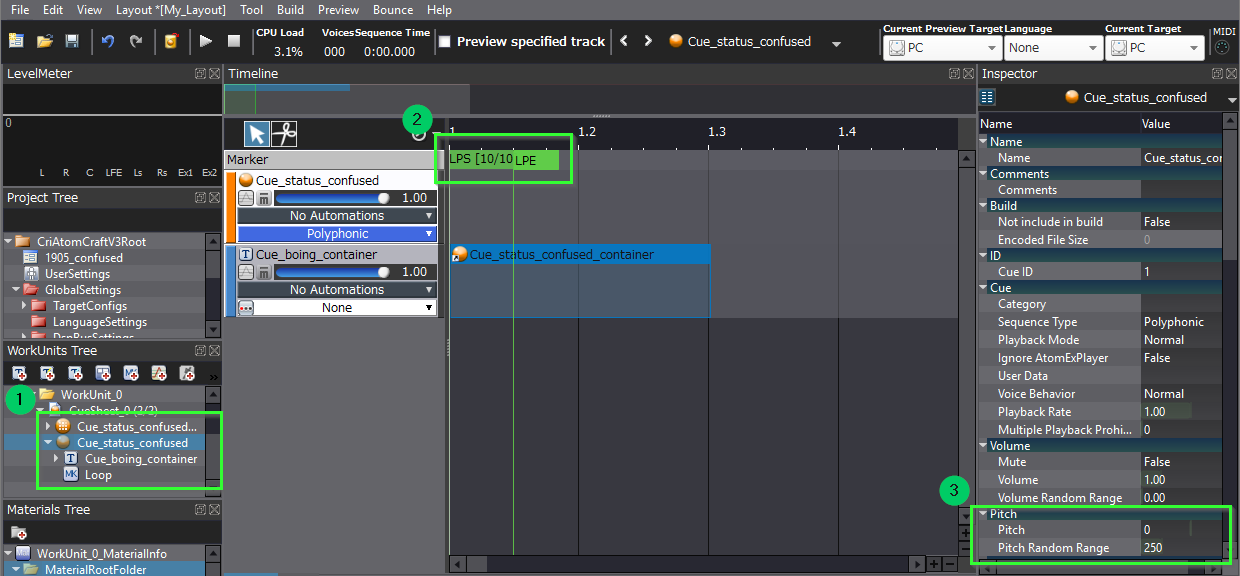Open the View menu
Viewport: 1240px width, 576px height.
coord(89,10)
